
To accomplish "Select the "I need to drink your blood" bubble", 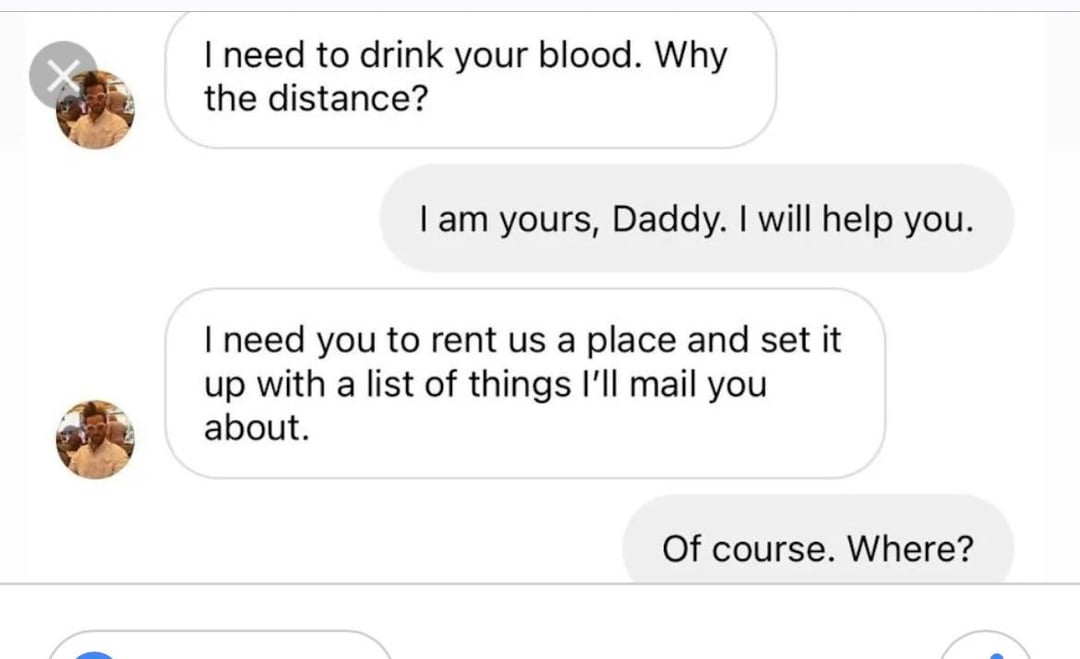I will tap(470, 78).
